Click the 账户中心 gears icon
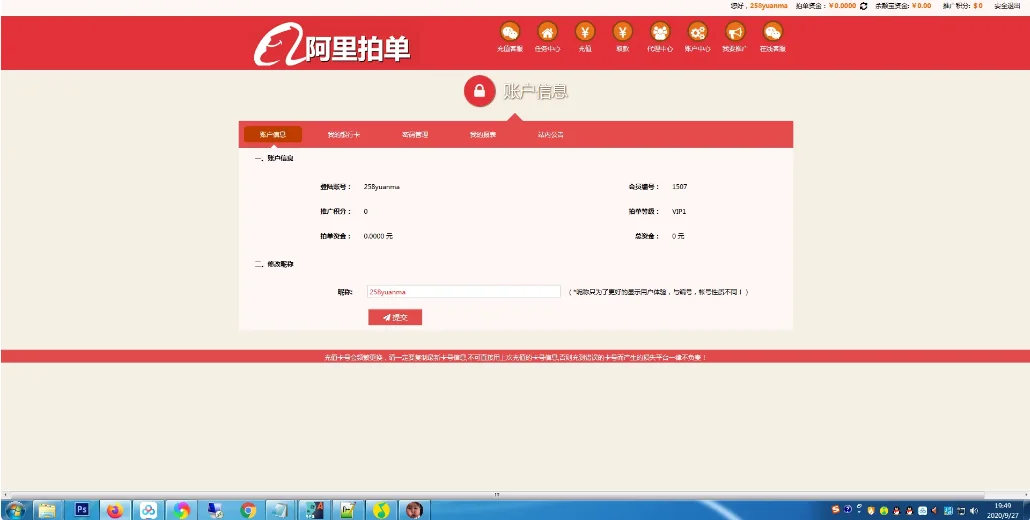Screen dimensions: 1030x520 [x=697, y=33]
